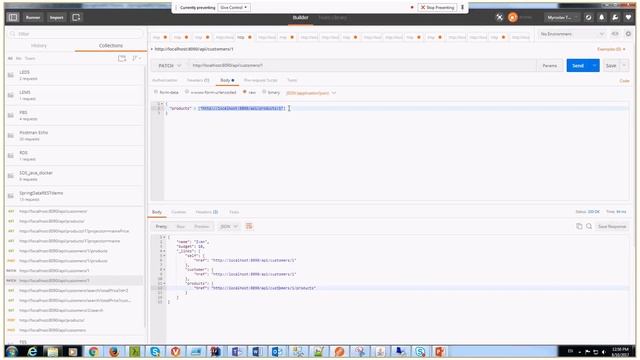This screenshot has width=640, height=360.
Task: Open the interceptor satellite icon
Action: (500, 17)
